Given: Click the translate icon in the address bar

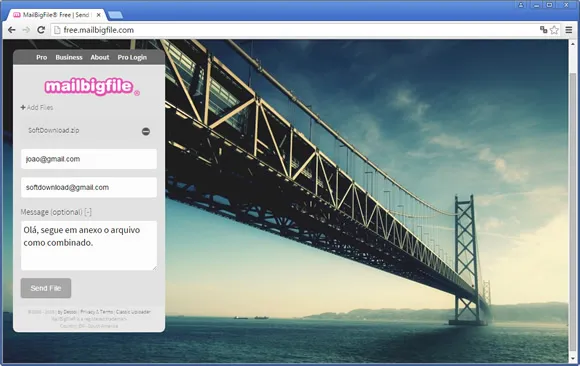Looking at the screenshot, I should pyautogui.click(x=543, y=30).
